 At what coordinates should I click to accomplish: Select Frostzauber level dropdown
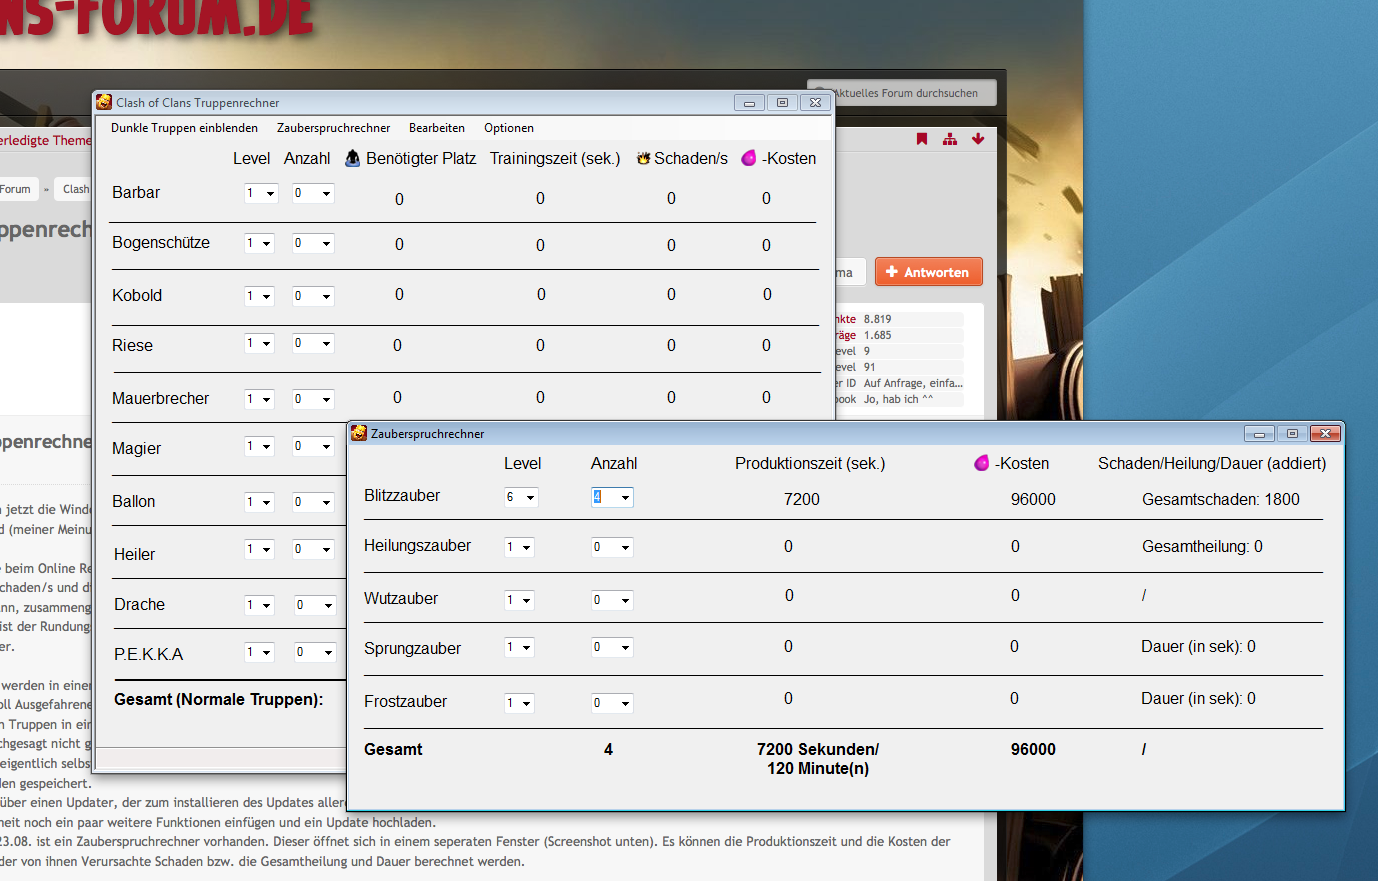click(x=519, y=703)
